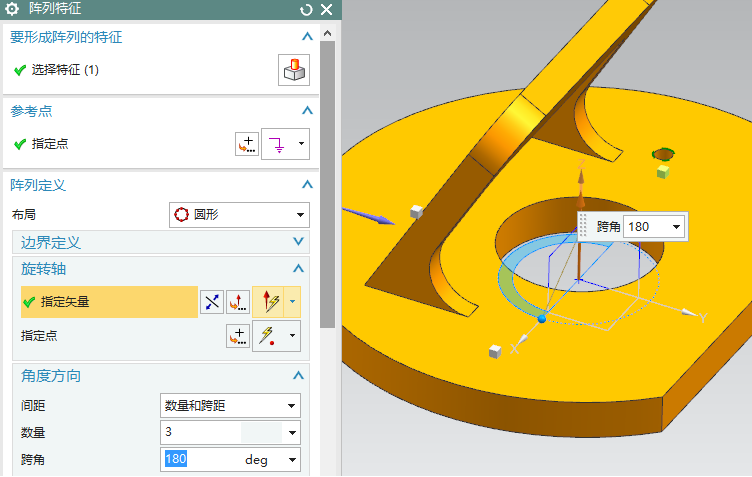Collapse the 旋转轴 section
This screenshot has width=752, height=477.
tap(297, 269)
